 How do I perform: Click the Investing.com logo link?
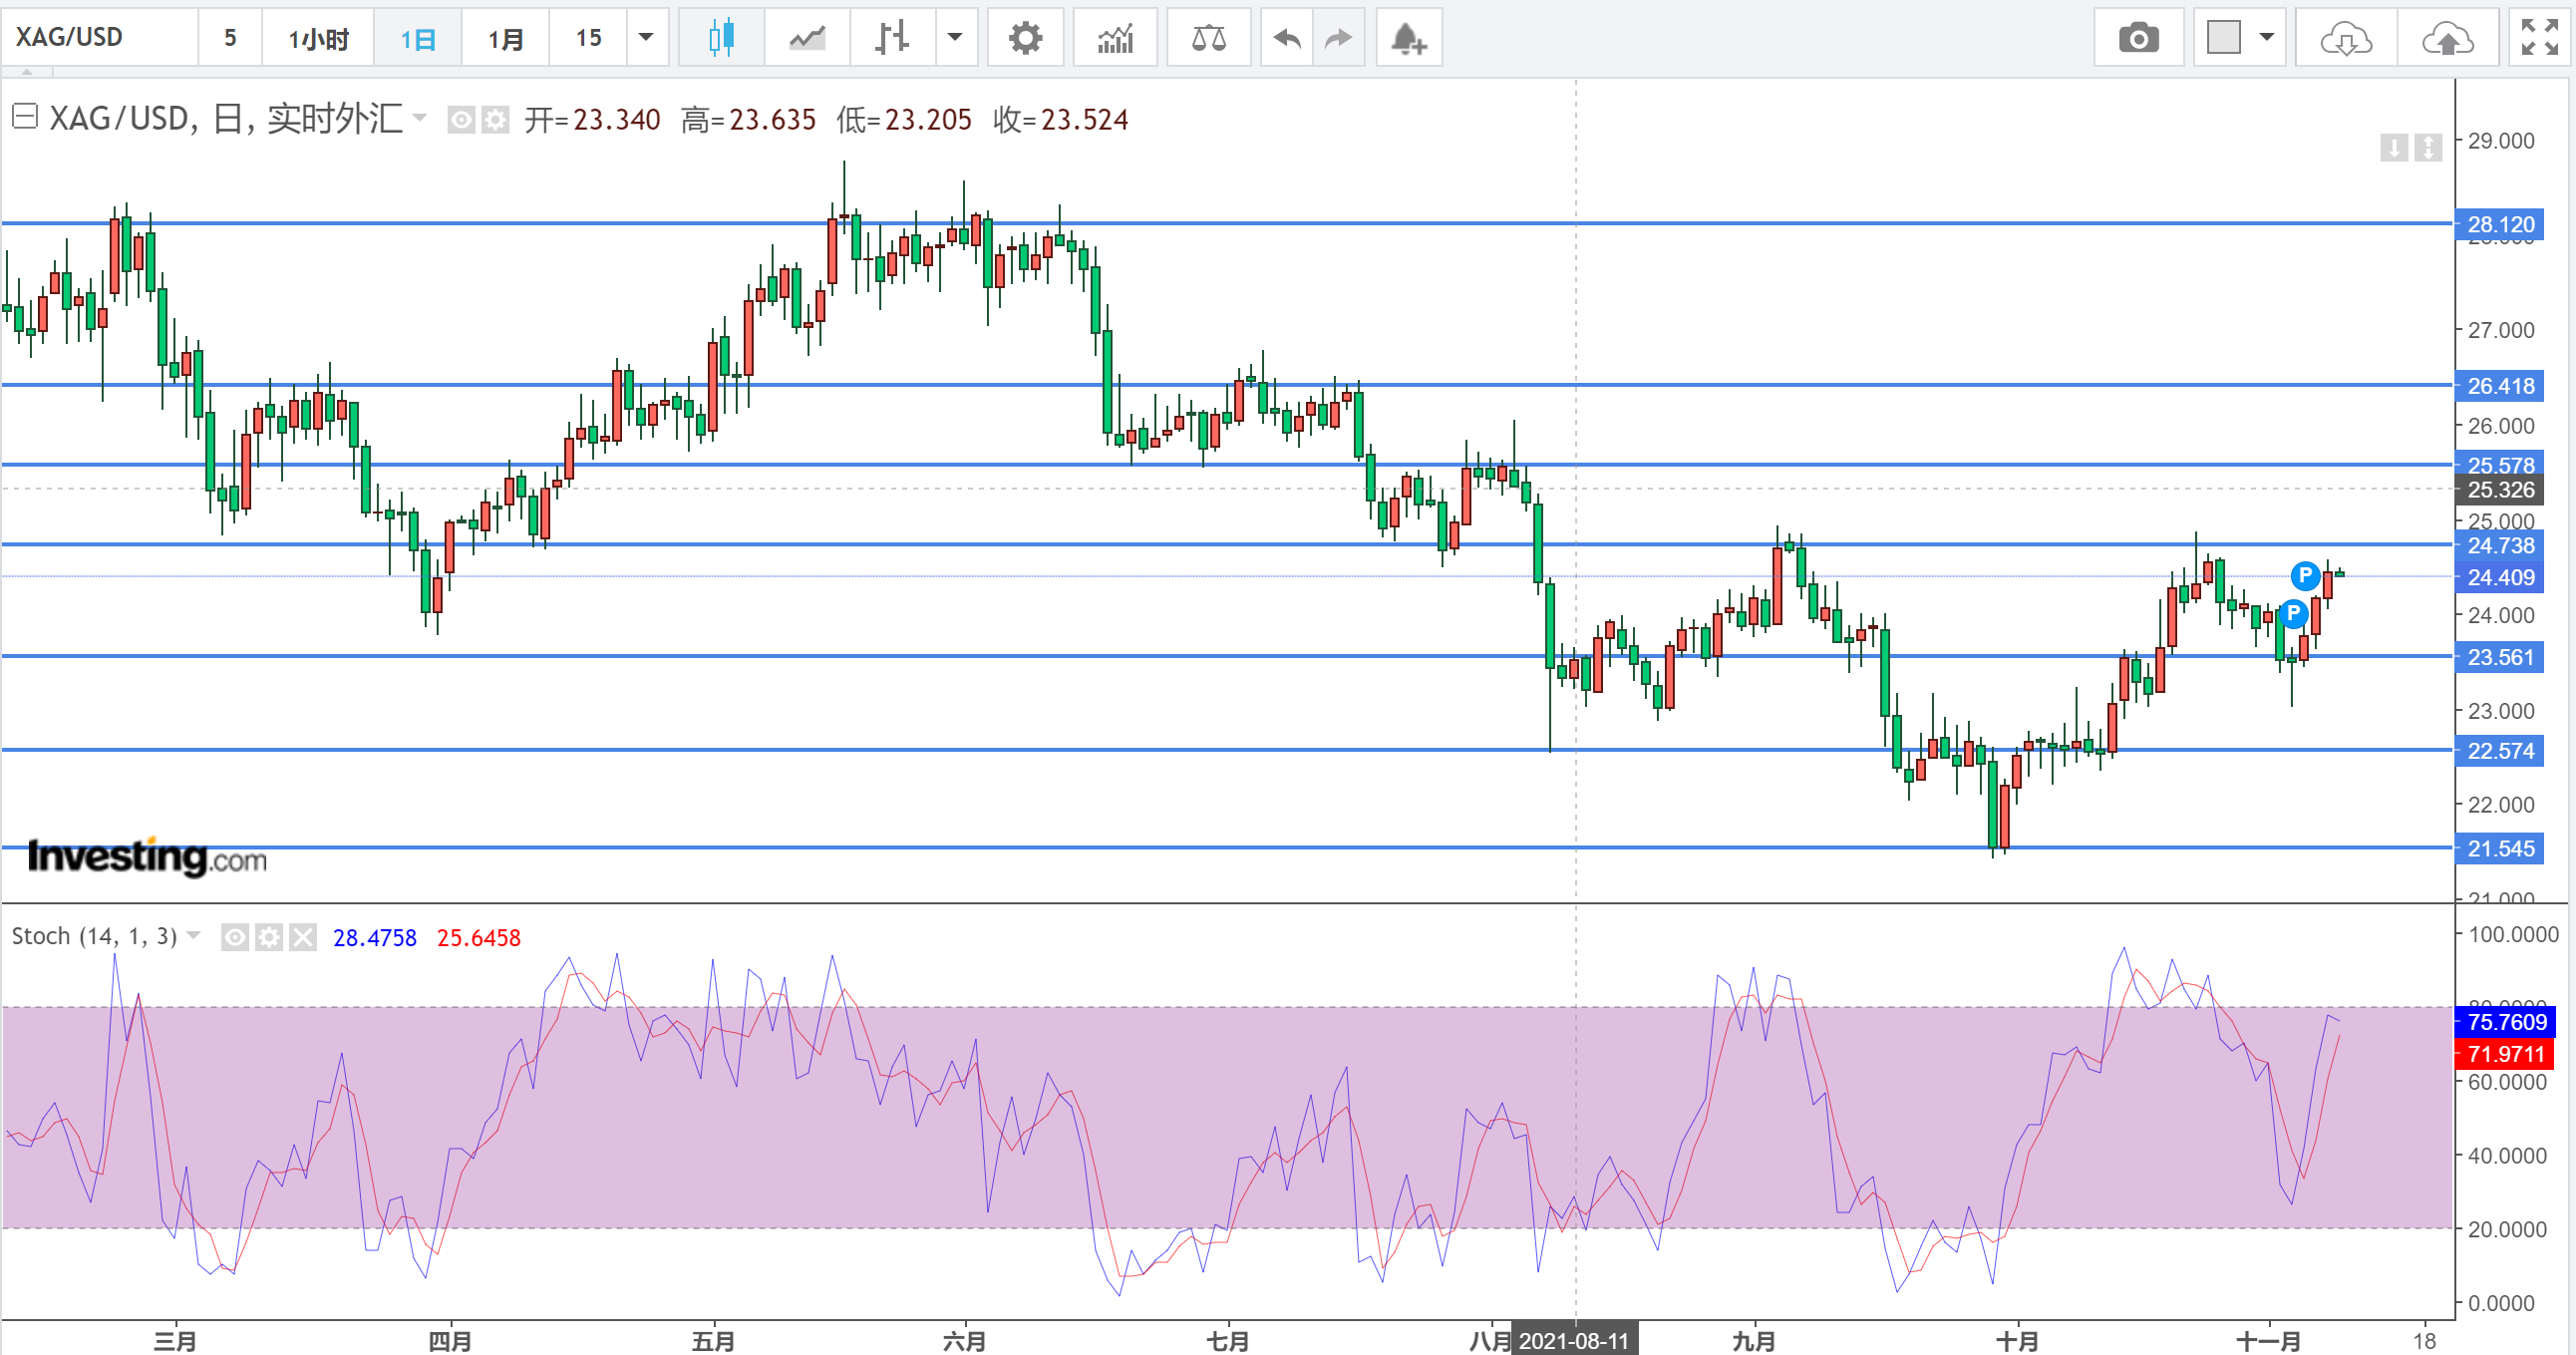point(147,857)
